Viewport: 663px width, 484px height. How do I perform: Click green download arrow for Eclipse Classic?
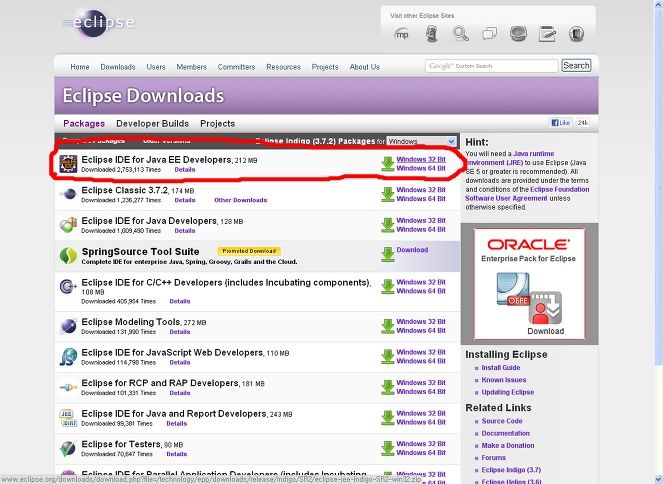pos(388,194)
